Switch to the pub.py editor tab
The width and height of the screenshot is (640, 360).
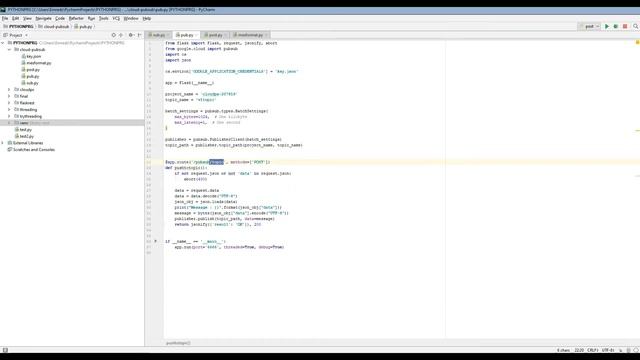187,35
